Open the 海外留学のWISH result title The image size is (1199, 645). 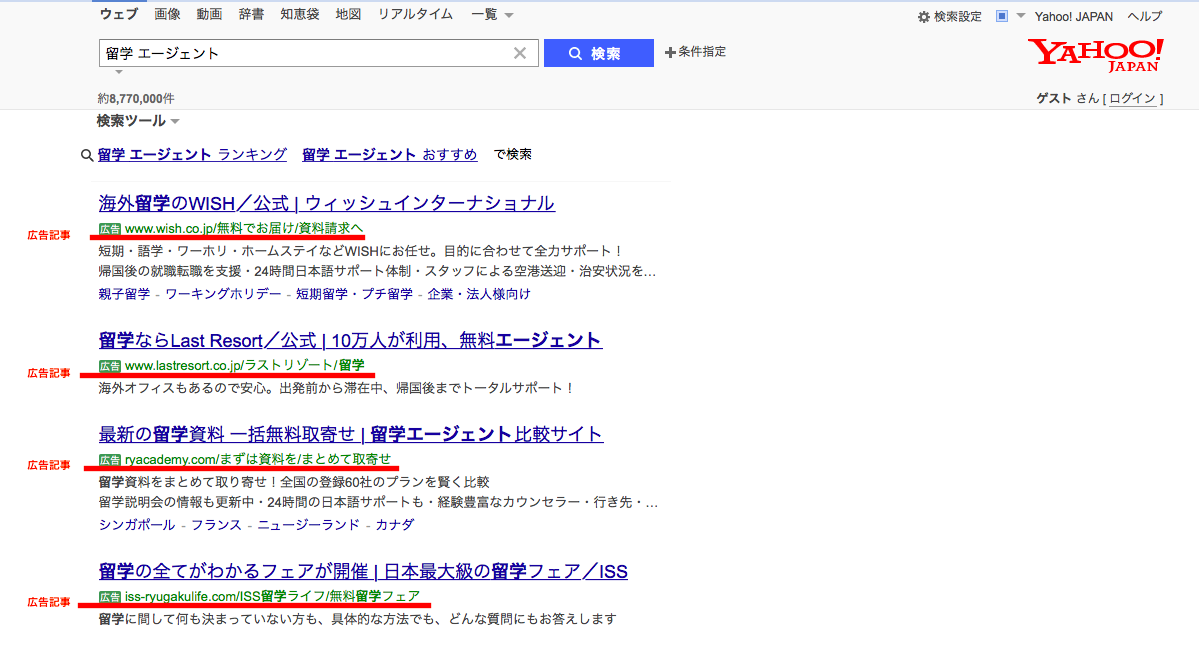point(326,203)
